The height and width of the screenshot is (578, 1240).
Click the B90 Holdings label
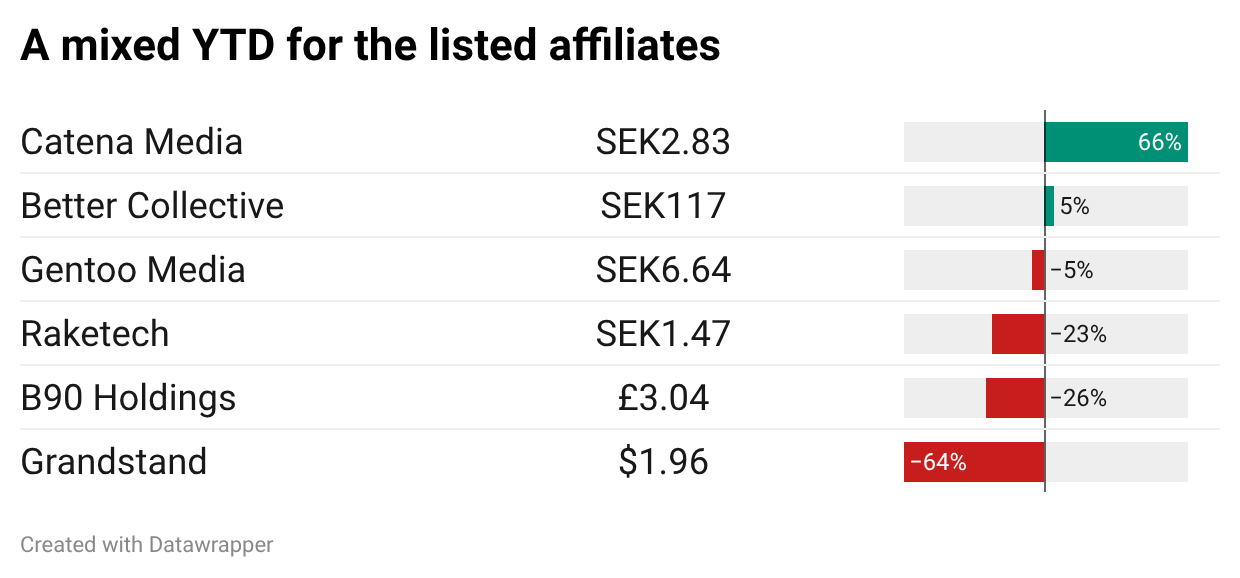click(128, 398)
